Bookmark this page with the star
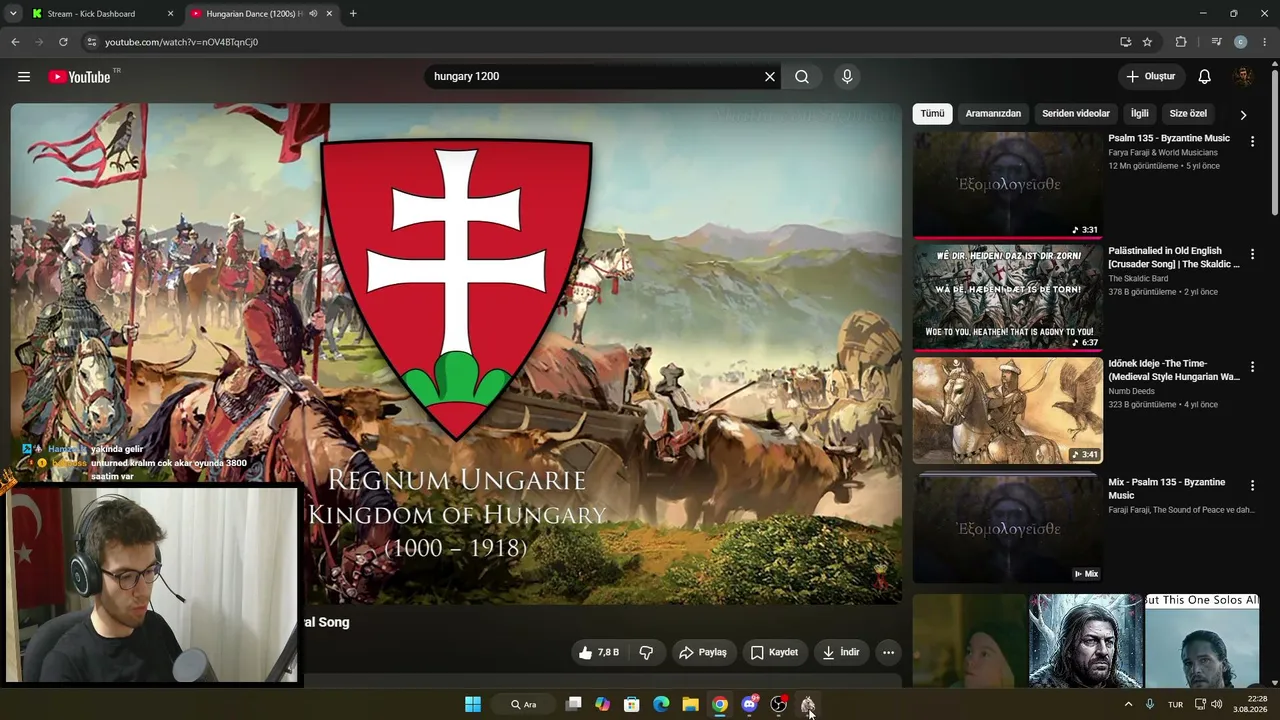The image size is (1280, 720). tap(1147, 42)
